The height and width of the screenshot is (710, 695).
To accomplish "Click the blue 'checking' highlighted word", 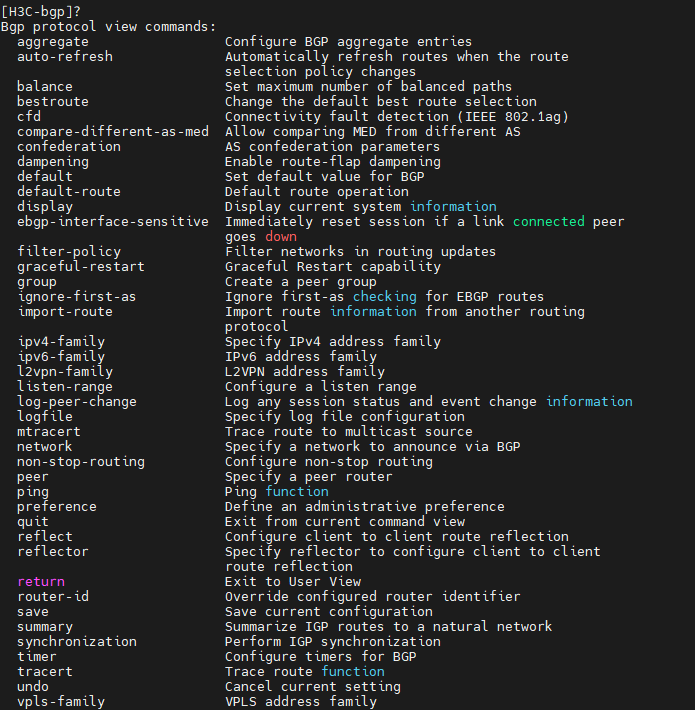I will click(x=385, y=296).
